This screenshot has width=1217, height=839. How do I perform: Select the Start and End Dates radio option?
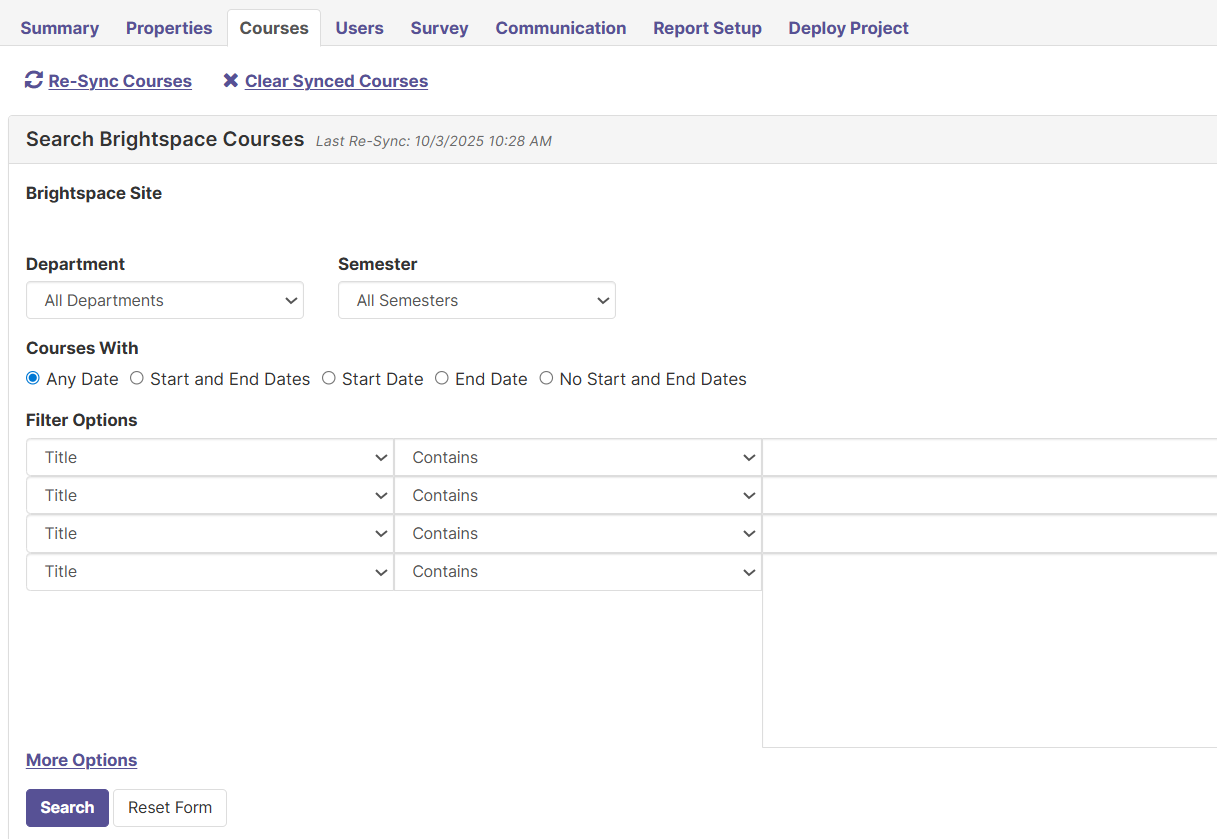(x=137, y=378)
